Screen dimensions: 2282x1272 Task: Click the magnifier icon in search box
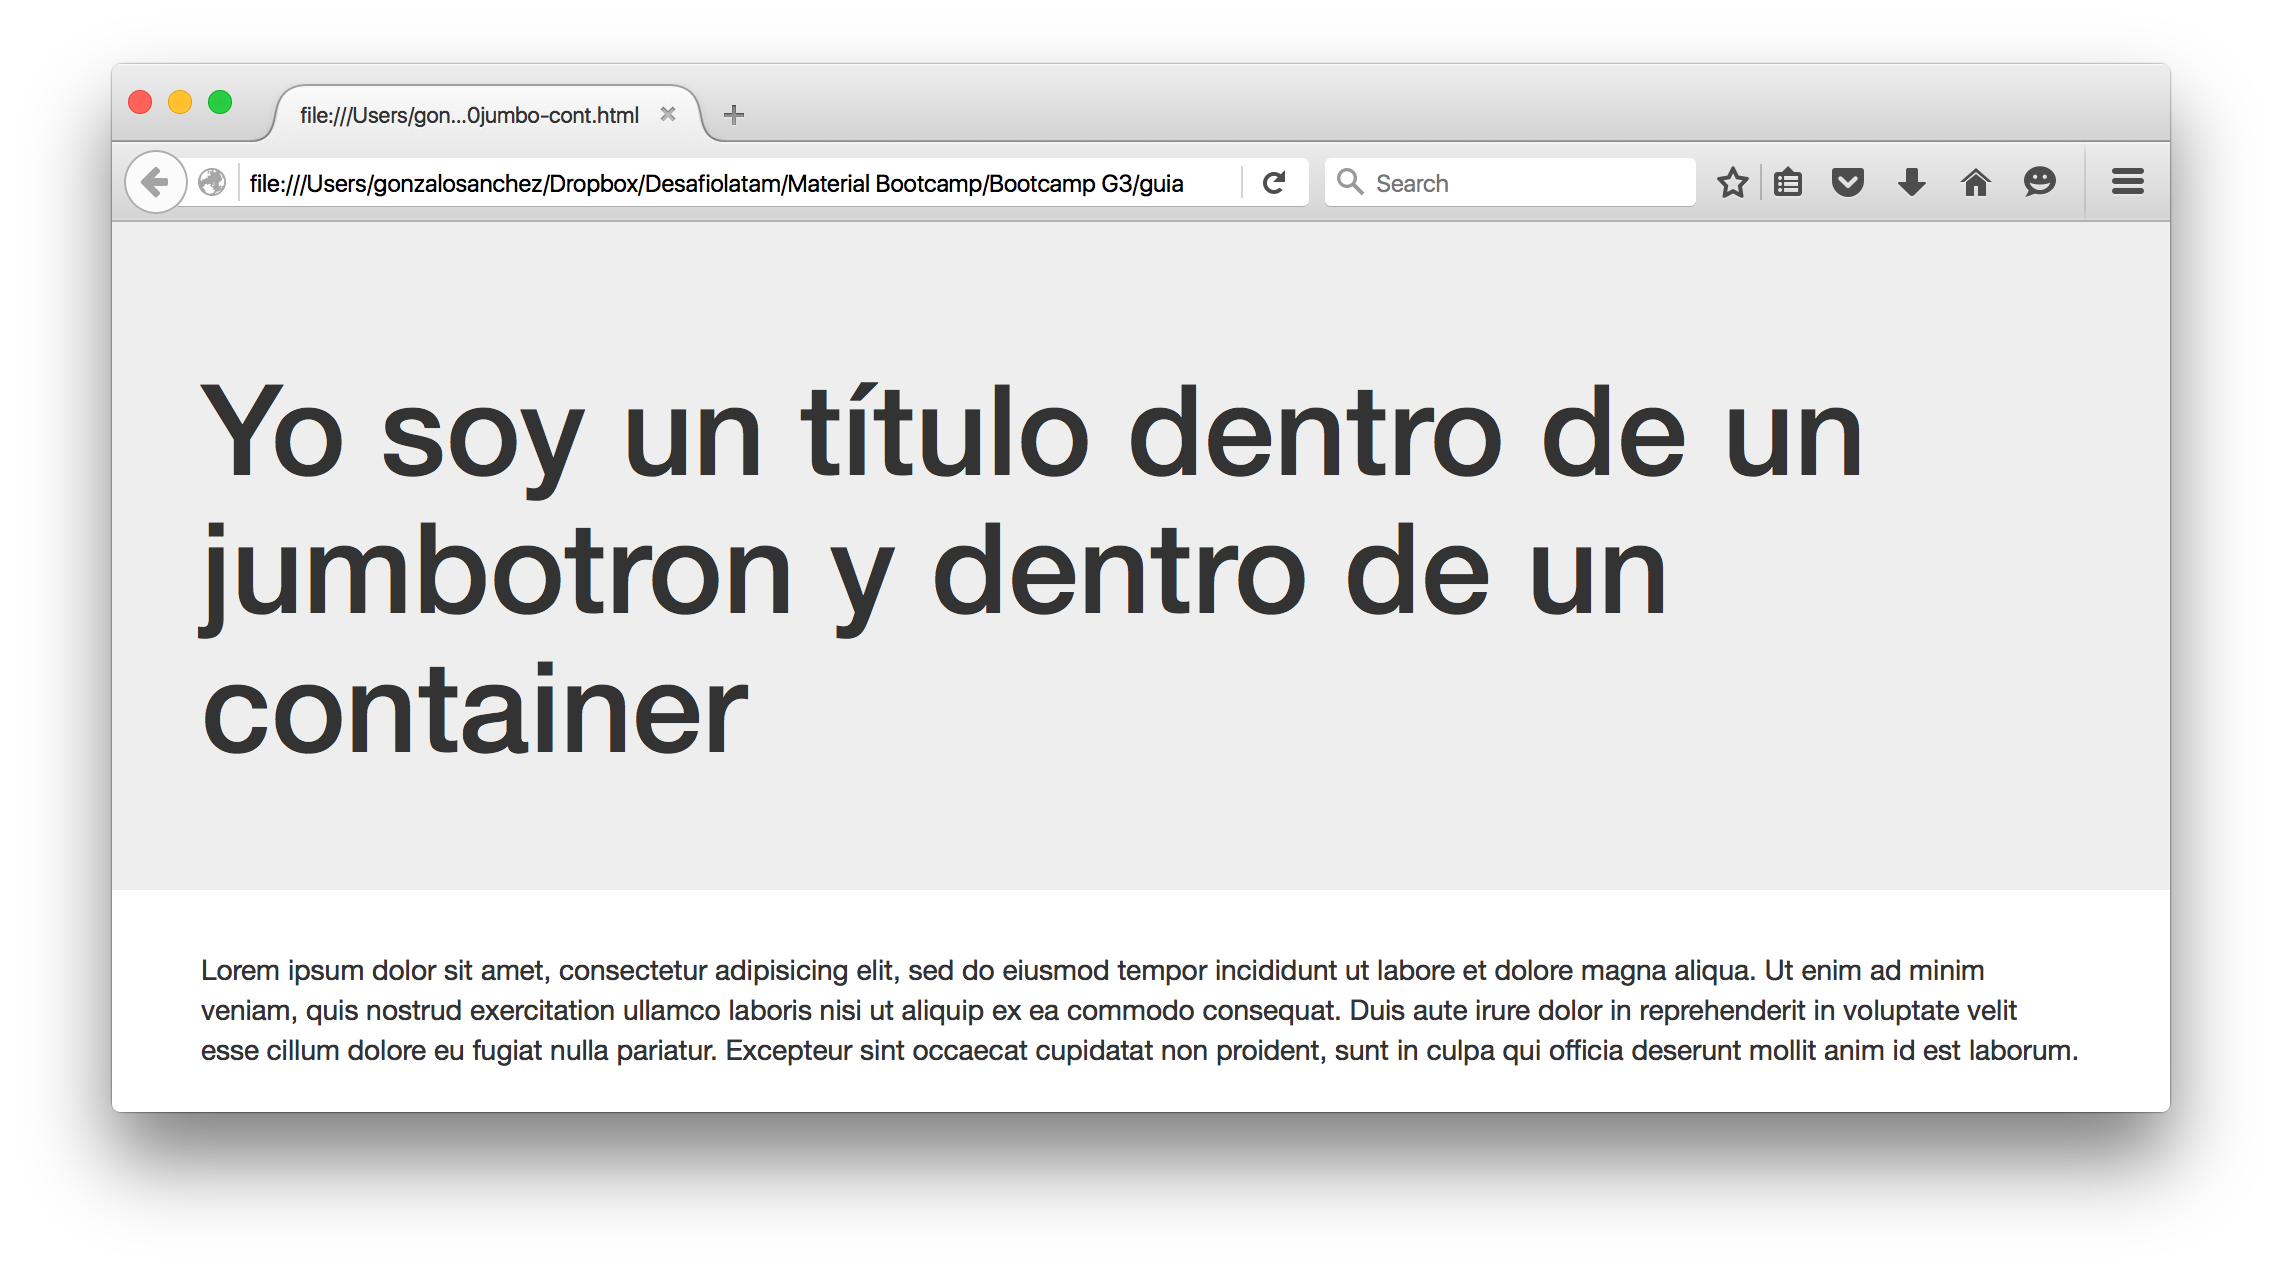[1349, 182]
